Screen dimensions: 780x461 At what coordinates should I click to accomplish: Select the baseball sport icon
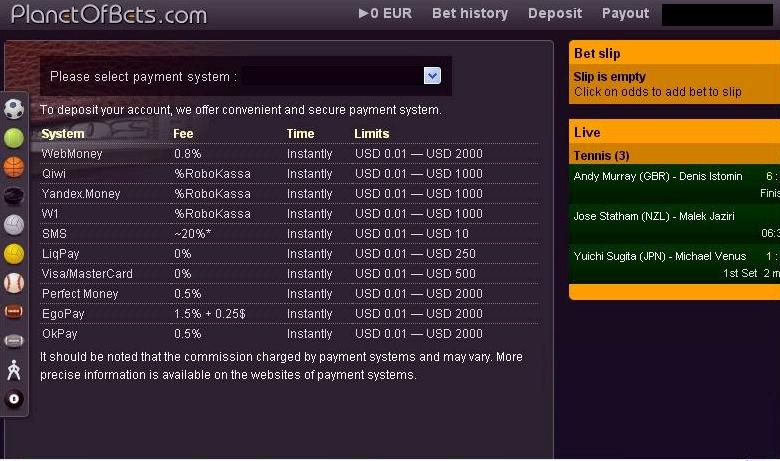coord(14,283)
